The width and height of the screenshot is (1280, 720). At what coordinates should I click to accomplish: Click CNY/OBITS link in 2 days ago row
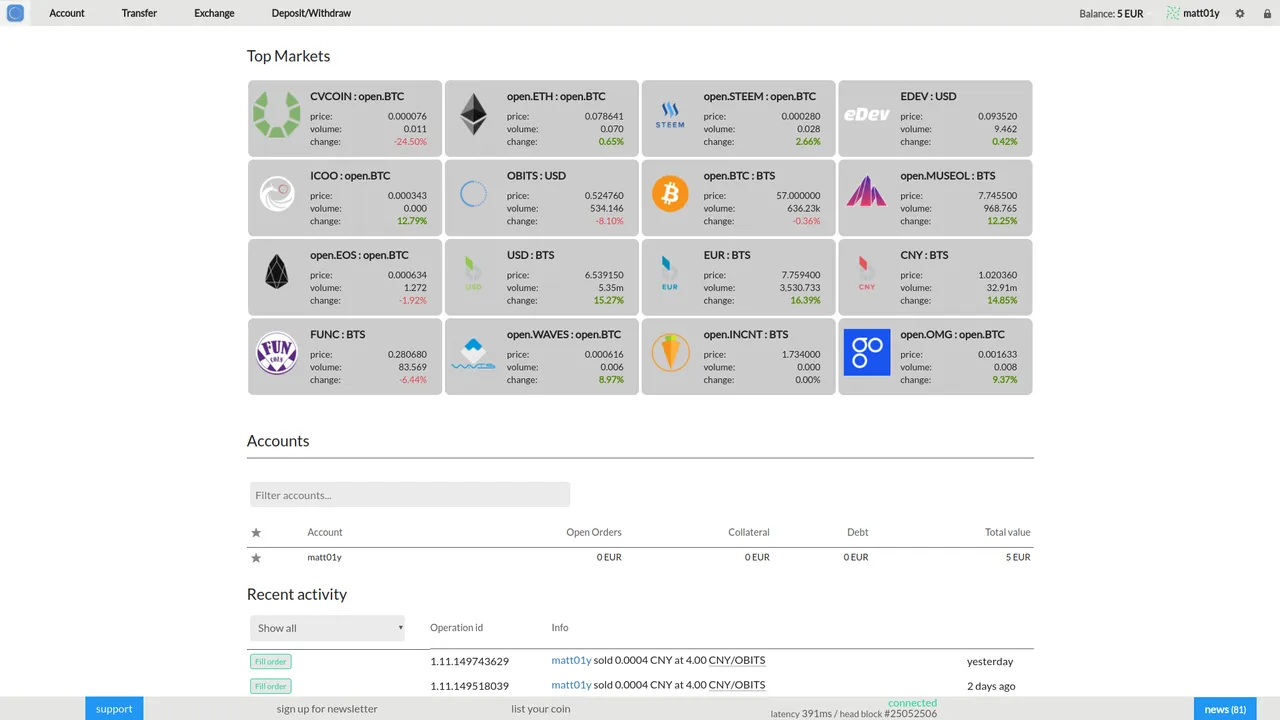pos(737,685)
